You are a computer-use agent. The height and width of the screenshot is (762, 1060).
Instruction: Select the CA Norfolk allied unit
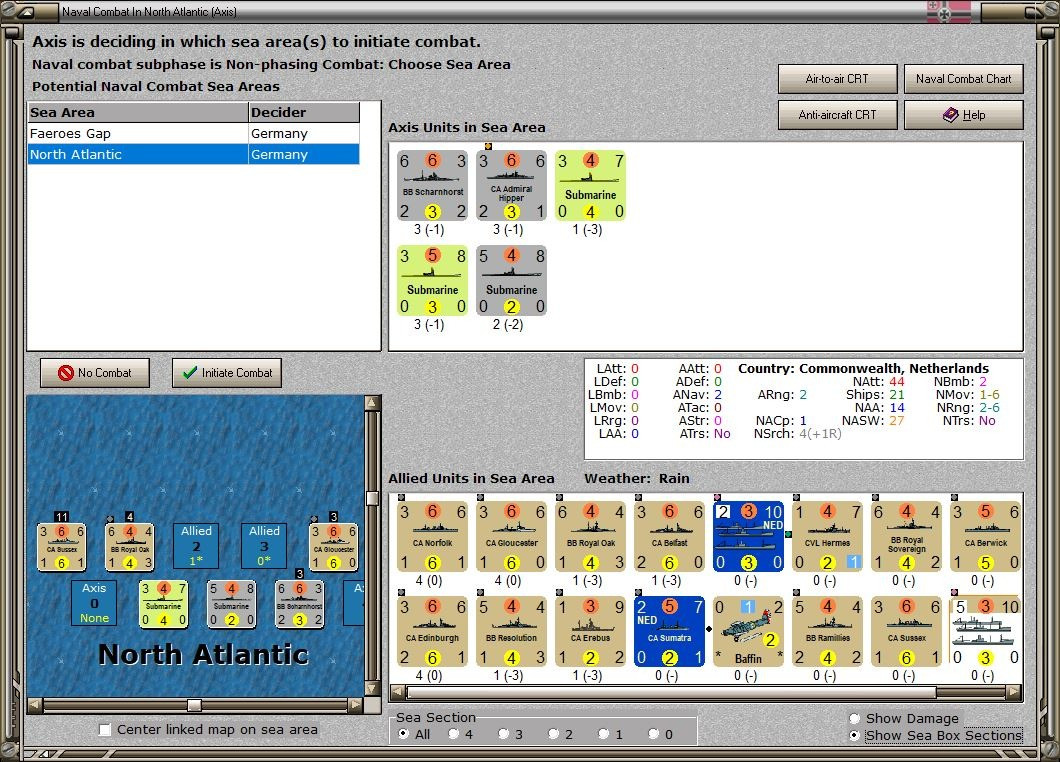(x=433, y=537)
